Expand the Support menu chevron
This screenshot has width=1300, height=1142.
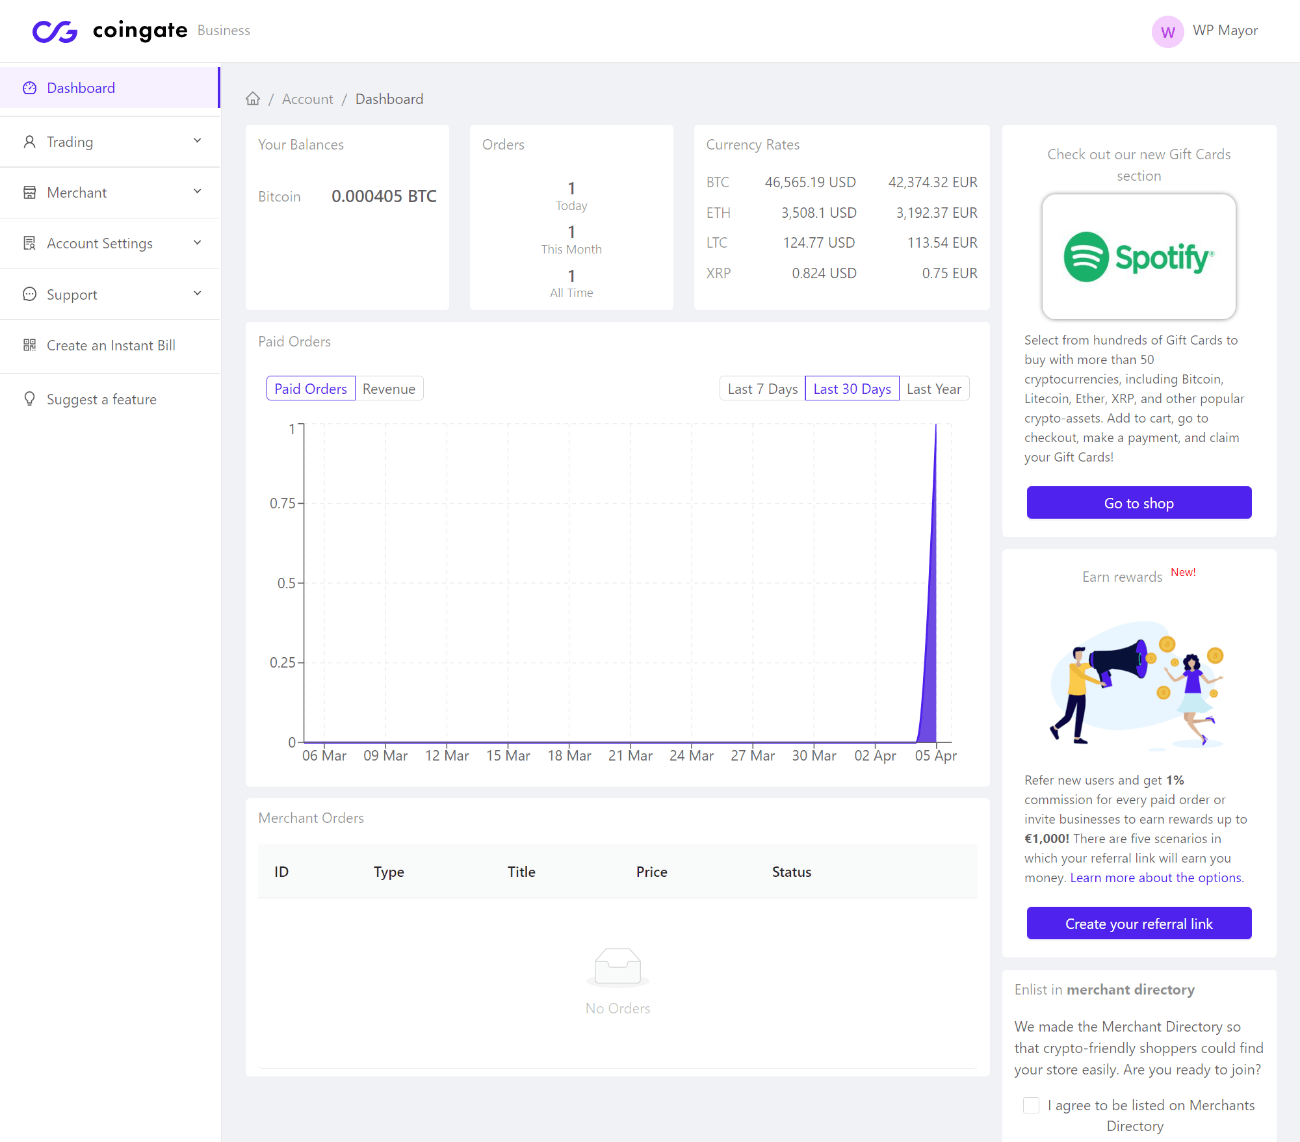[197, 293]
